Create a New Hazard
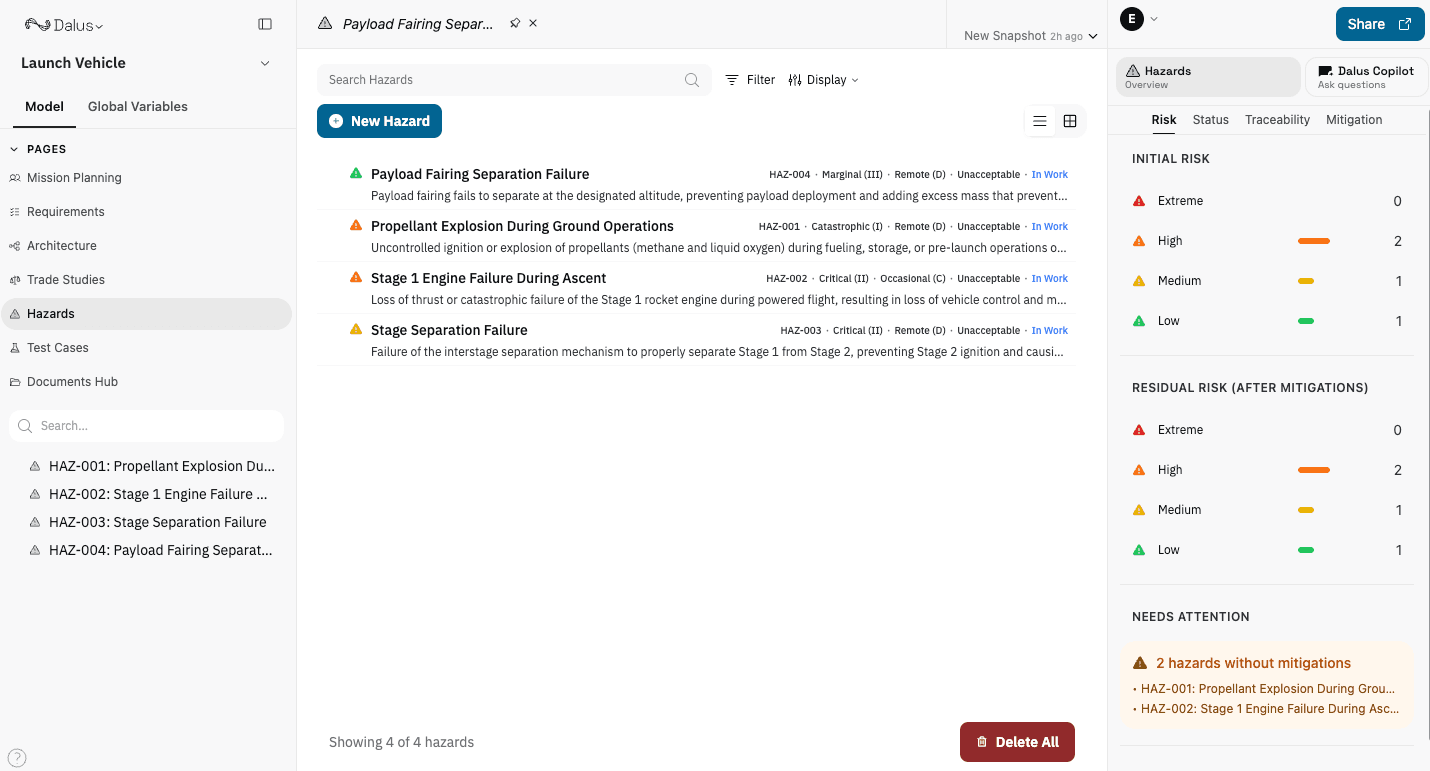The image size is (1430, 771). [379, 120]
